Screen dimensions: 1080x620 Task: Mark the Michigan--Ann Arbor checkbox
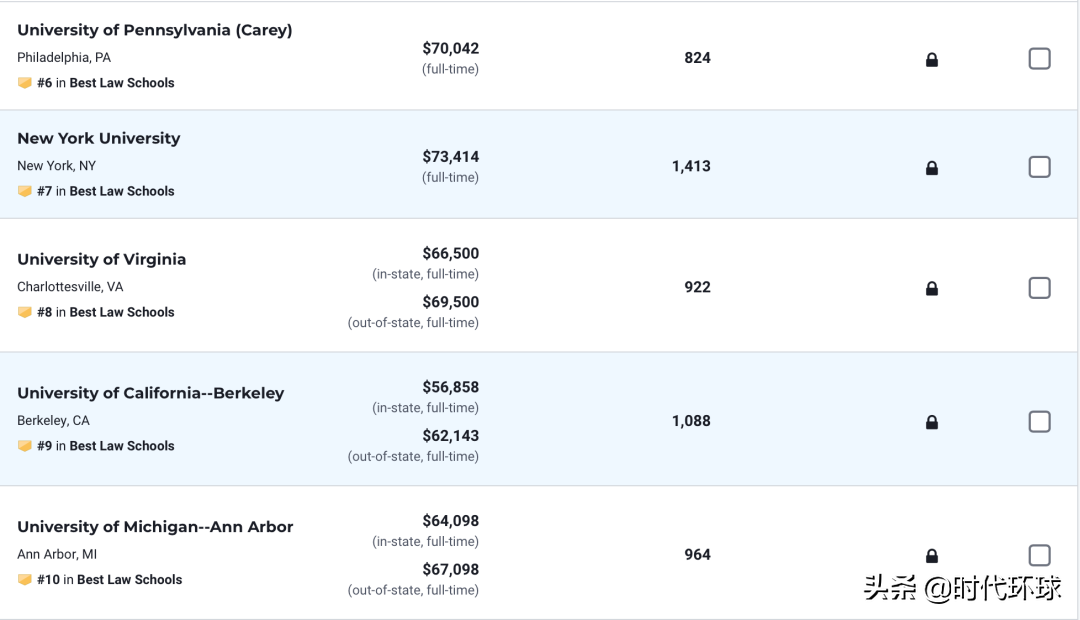pos(1040,555)
